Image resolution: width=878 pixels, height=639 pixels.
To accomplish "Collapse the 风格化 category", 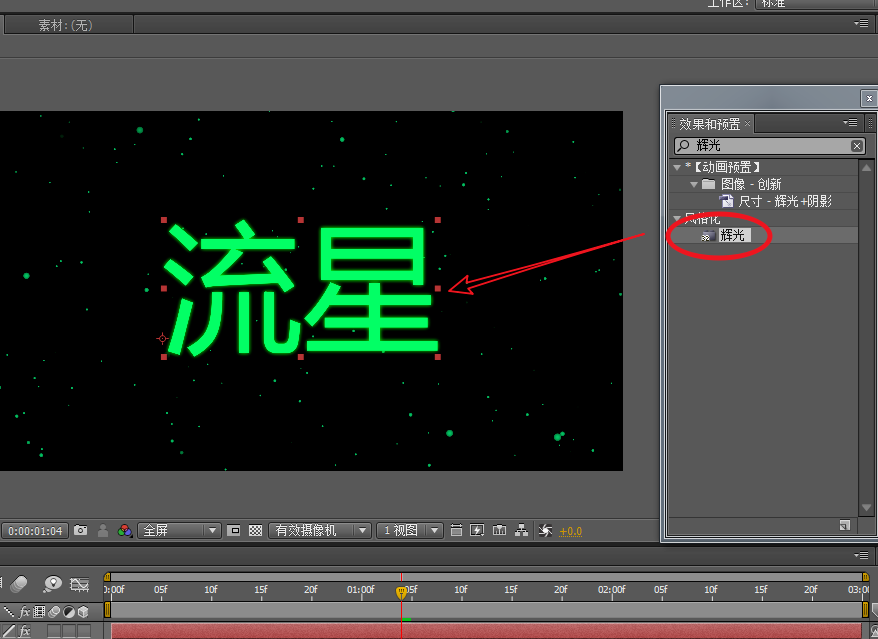I will (677, 218).
